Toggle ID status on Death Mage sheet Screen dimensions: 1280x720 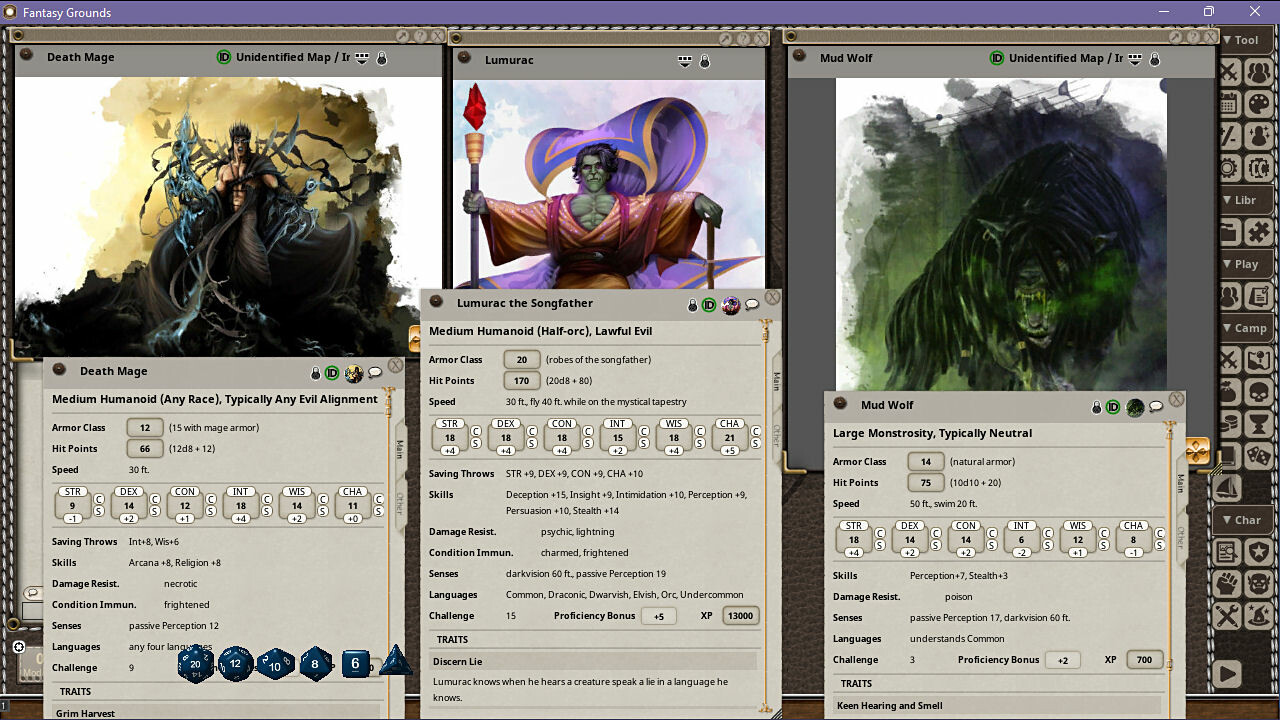pos(332,373)
